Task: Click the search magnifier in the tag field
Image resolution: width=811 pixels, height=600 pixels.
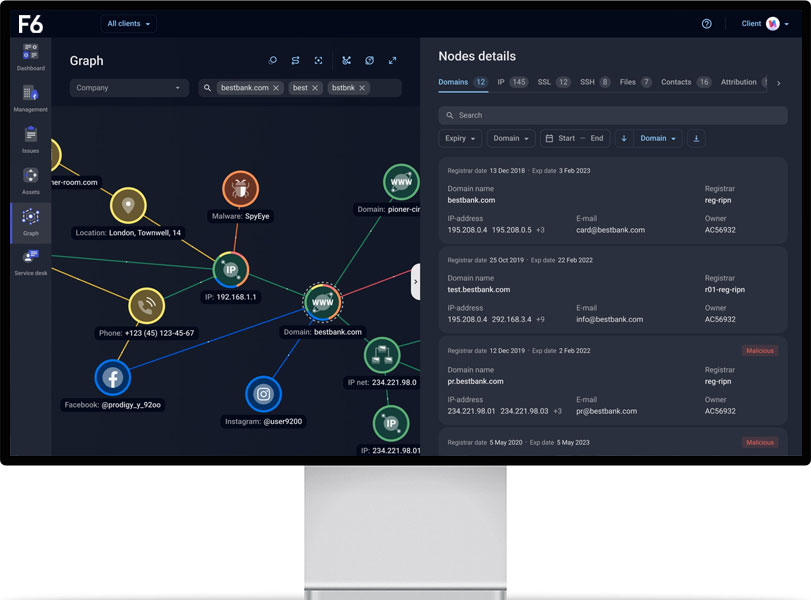Action: point(207,88)
